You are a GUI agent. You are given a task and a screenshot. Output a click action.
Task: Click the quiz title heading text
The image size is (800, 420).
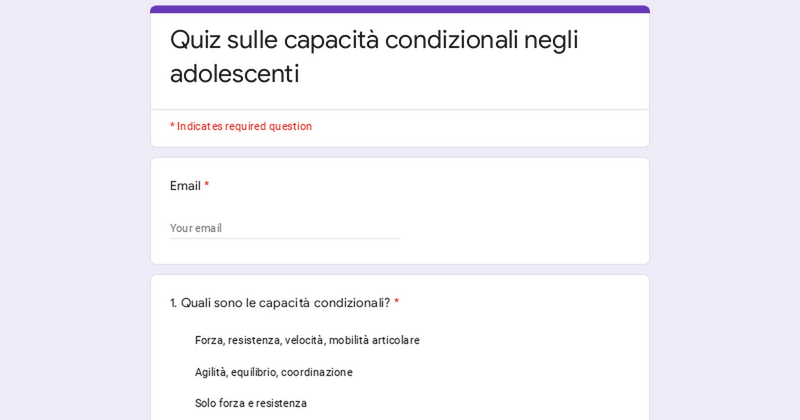[374, 56]
